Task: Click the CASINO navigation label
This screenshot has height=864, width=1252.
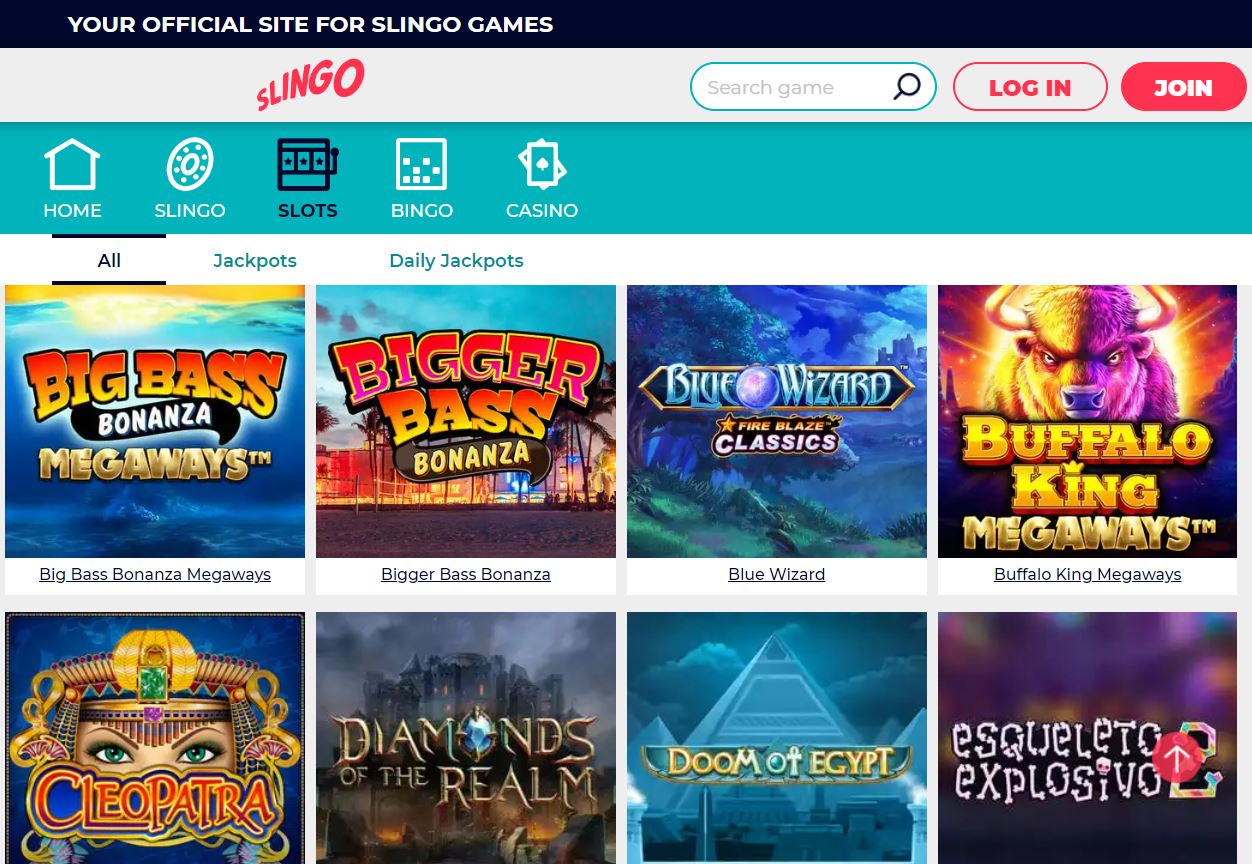Action: pos(542,211)
